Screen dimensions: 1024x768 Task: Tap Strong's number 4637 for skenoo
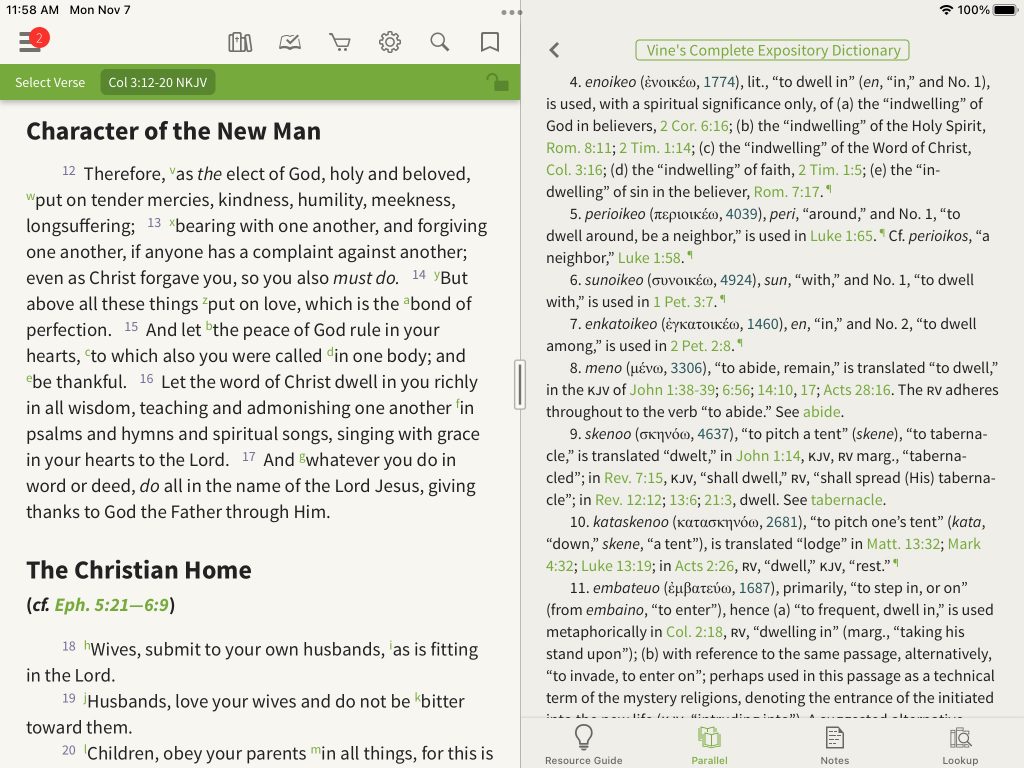point(714,434)
